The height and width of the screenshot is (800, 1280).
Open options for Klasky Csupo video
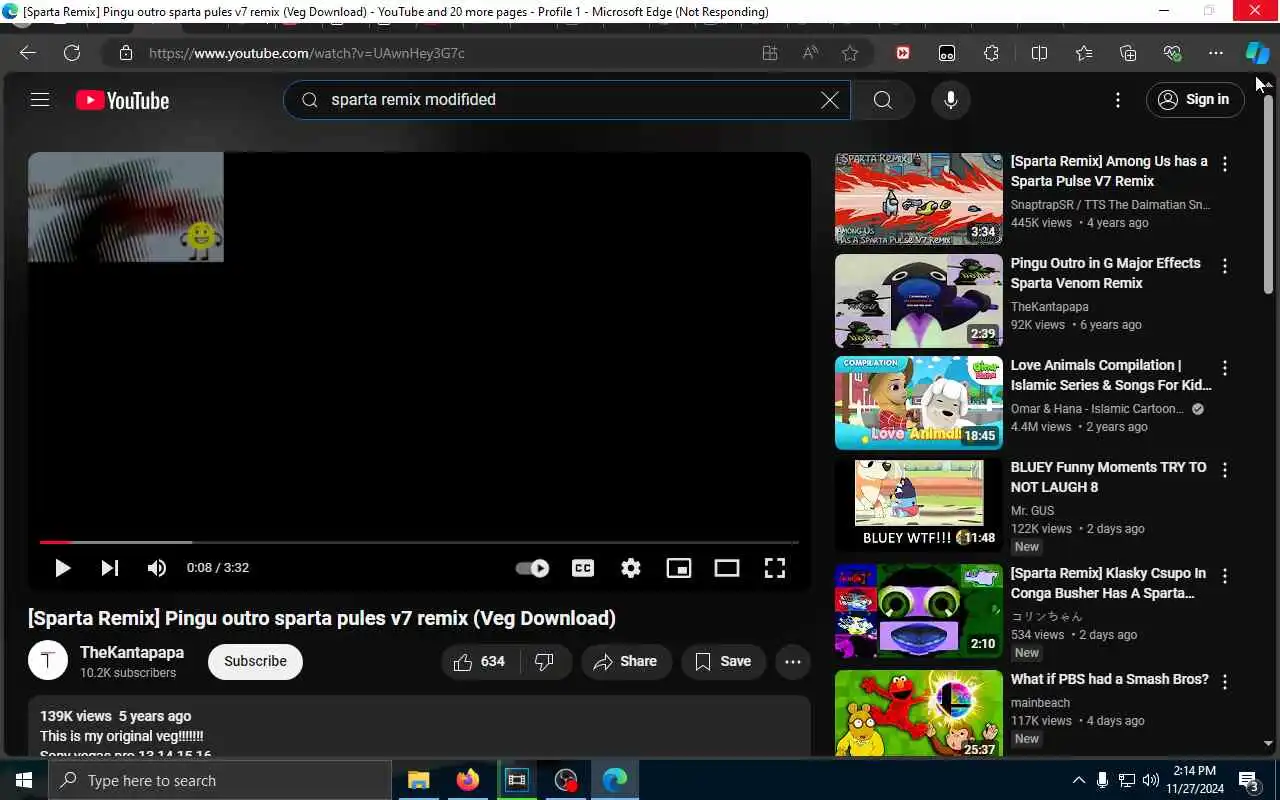coord(1225,576)
